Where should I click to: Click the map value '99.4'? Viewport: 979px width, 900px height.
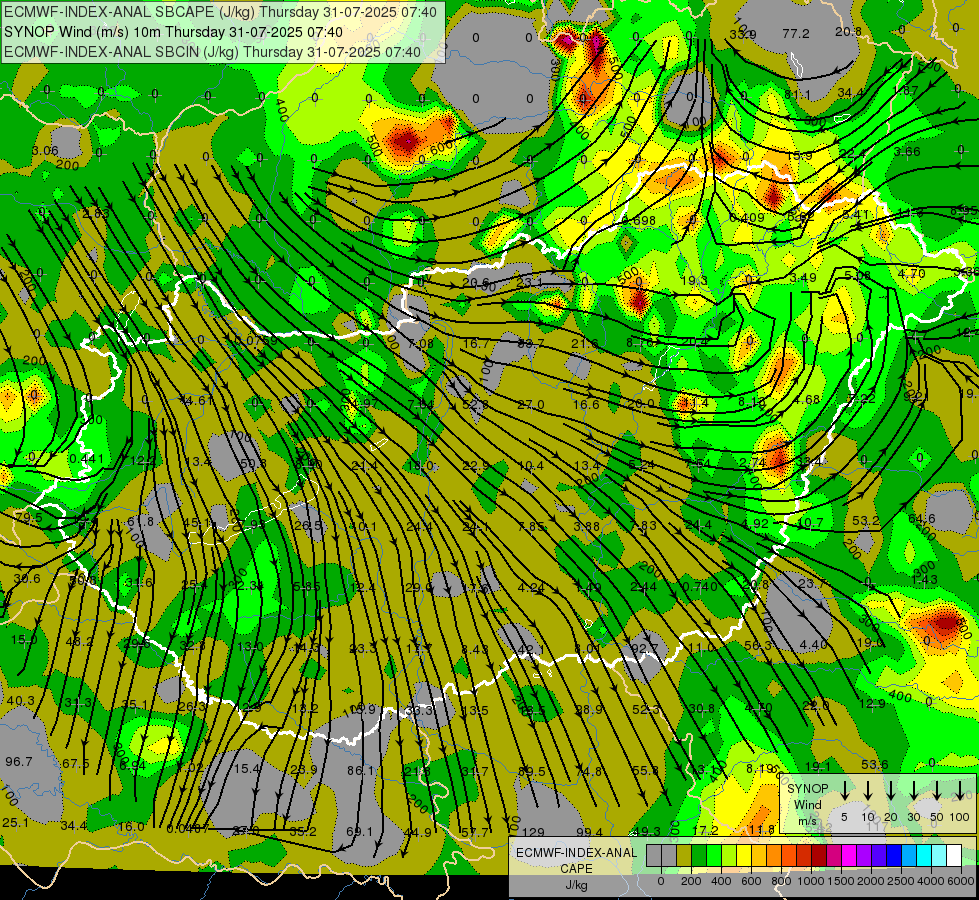pyautogui.click(x=589, y=832)
